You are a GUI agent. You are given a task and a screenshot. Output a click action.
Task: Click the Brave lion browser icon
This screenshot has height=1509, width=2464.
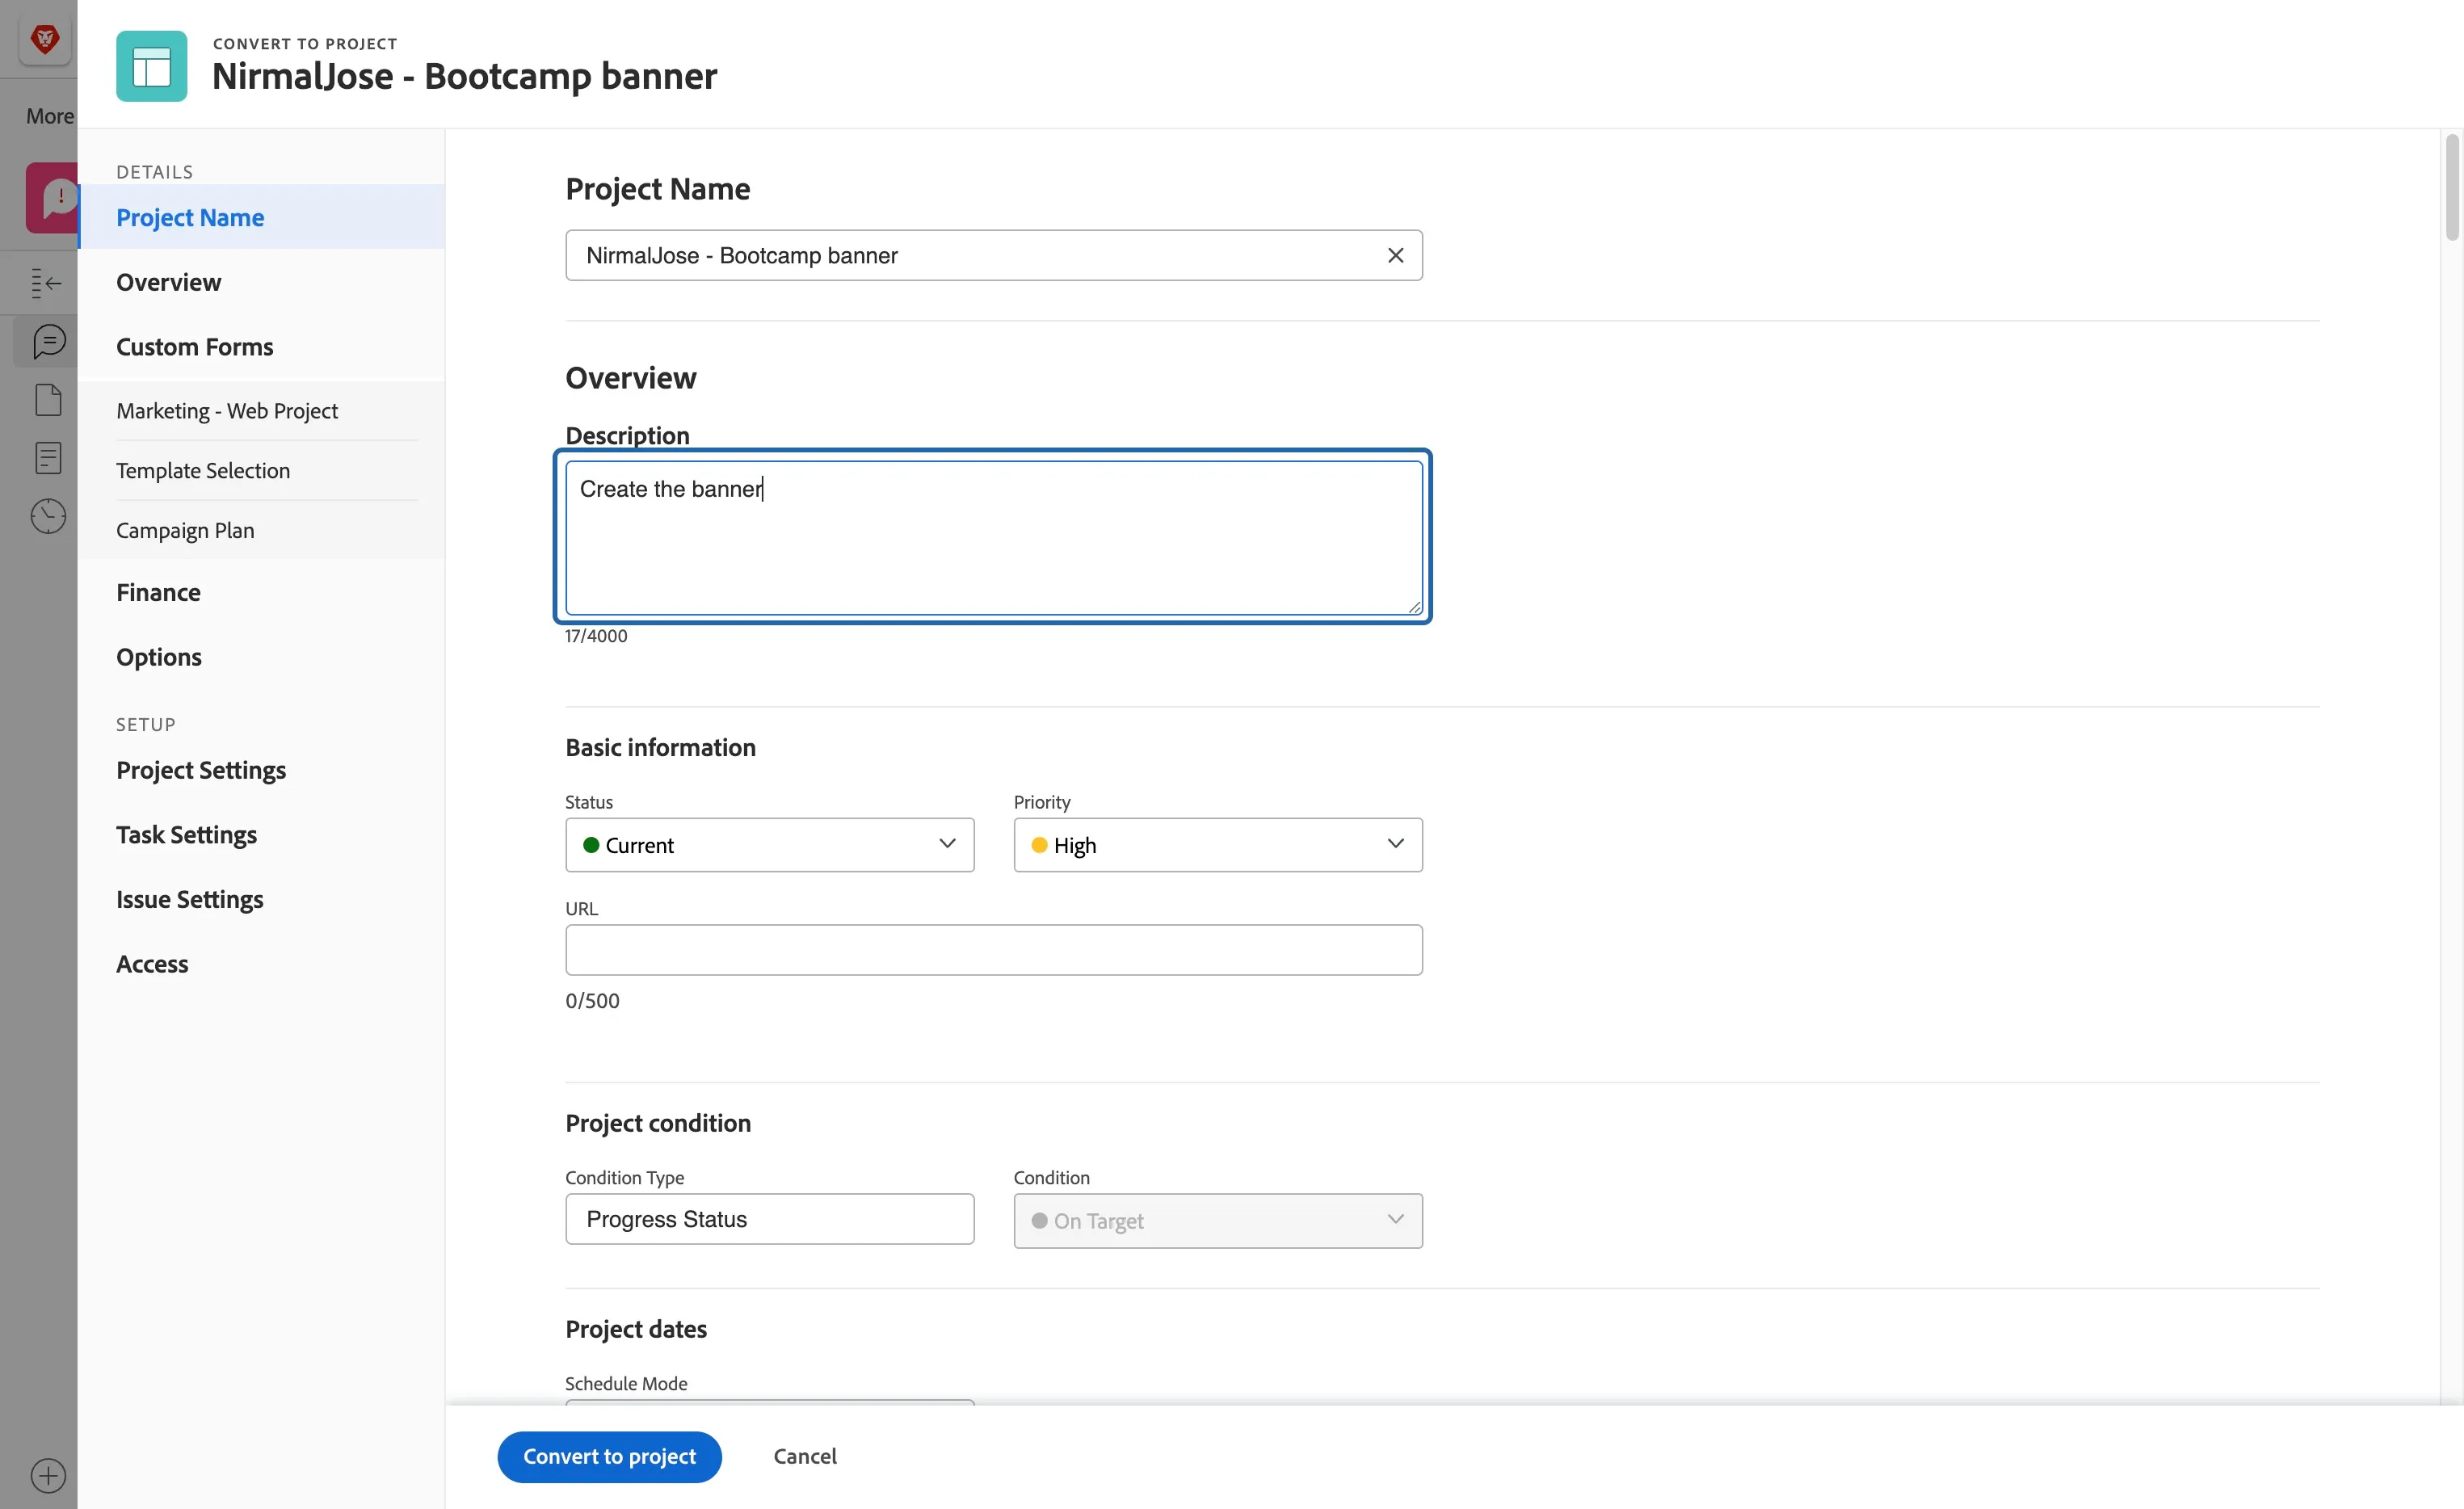[x=44, y=39]
